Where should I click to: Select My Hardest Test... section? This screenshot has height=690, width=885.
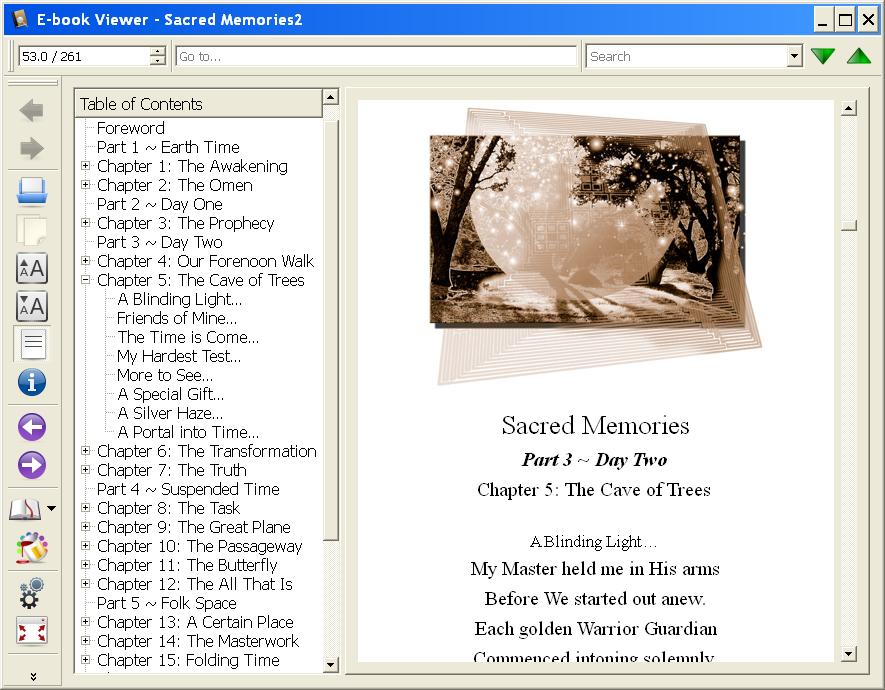pyautogui.click(x=179, y=356)
